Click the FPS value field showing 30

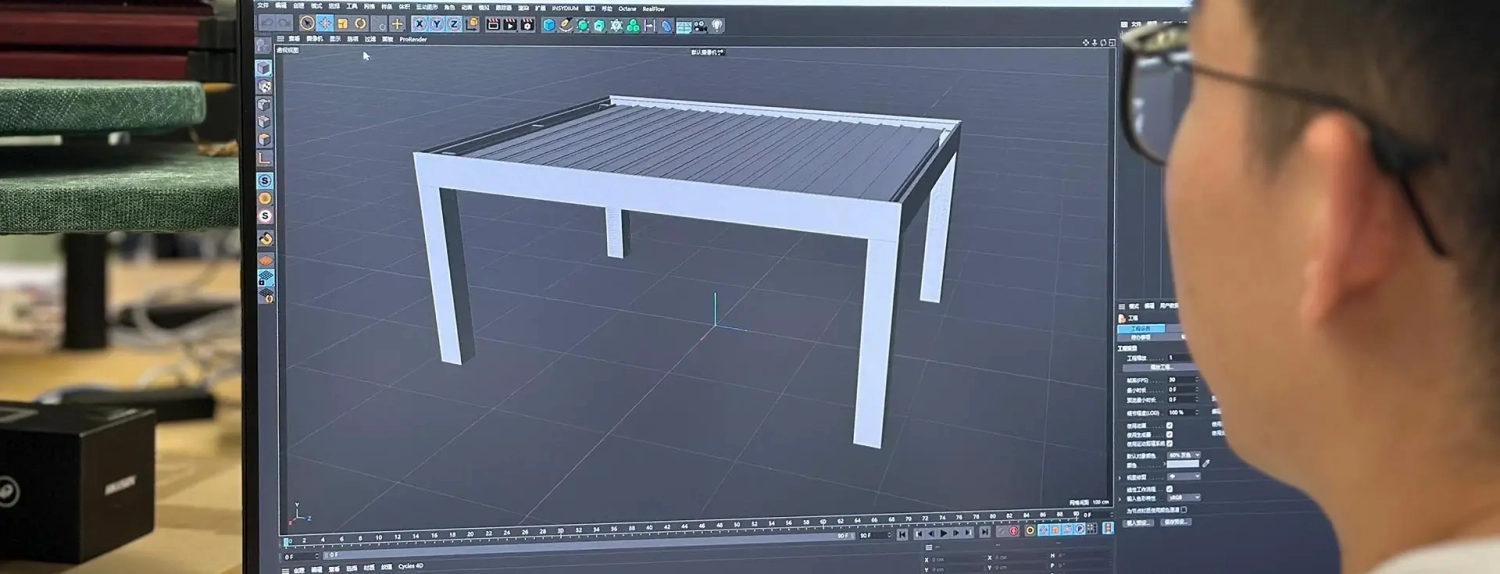pos(1181,380)
